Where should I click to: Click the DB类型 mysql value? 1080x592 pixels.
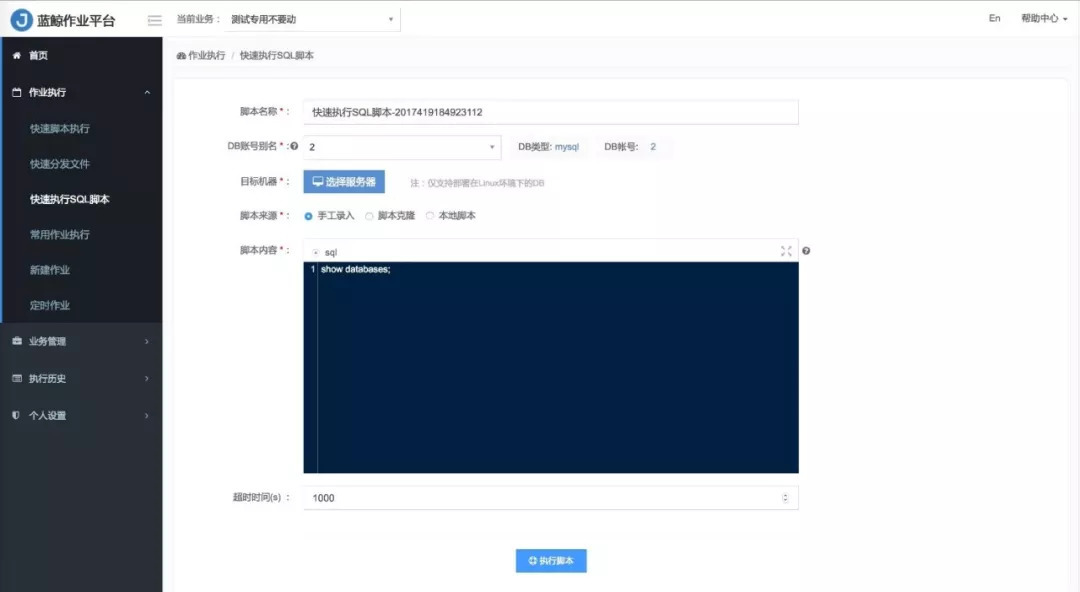567,147
